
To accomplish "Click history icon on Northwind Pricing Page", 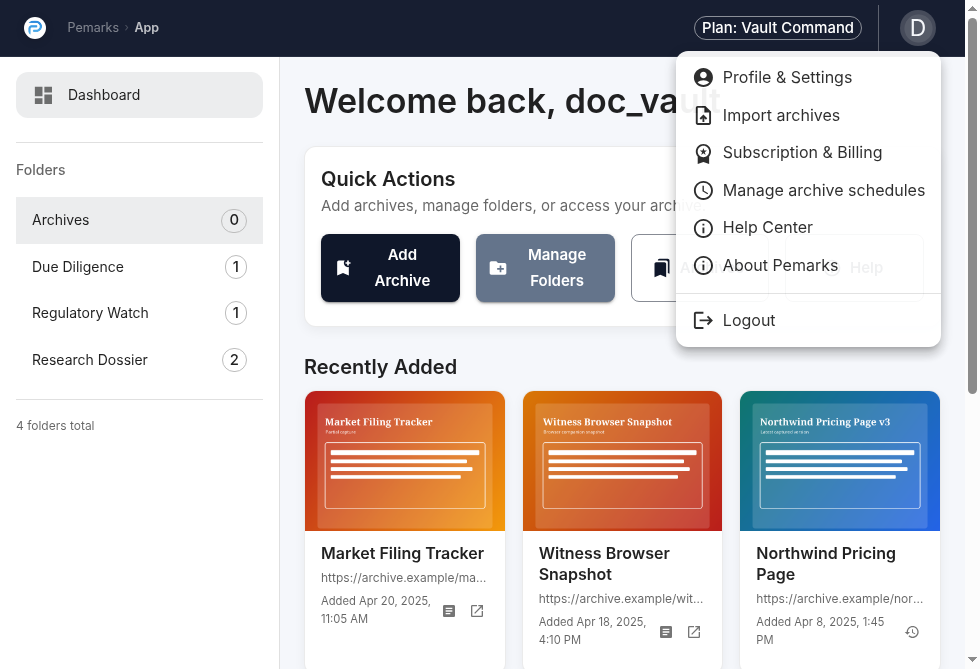I will pos(912,632).
